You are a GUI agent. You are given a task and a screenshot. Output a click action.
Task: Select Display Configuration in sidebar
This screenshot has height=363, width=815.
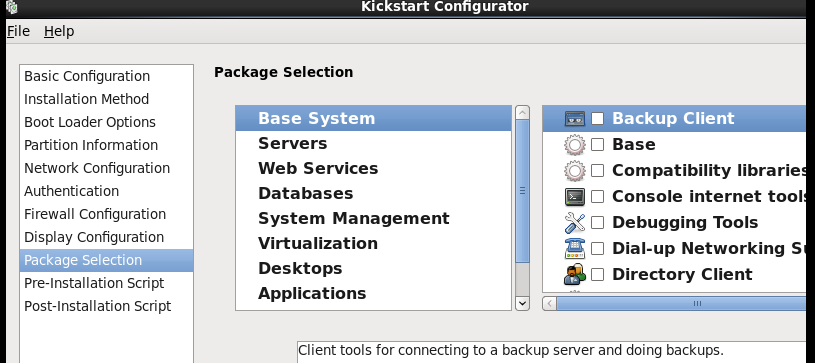click(x=106, y=237)
